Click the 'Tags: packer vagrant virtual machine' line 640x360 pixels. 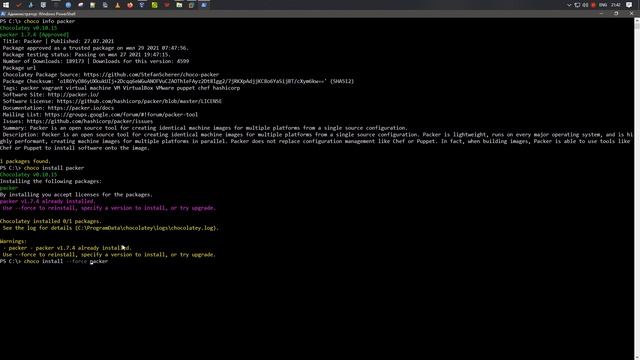[x=121, y=88]
